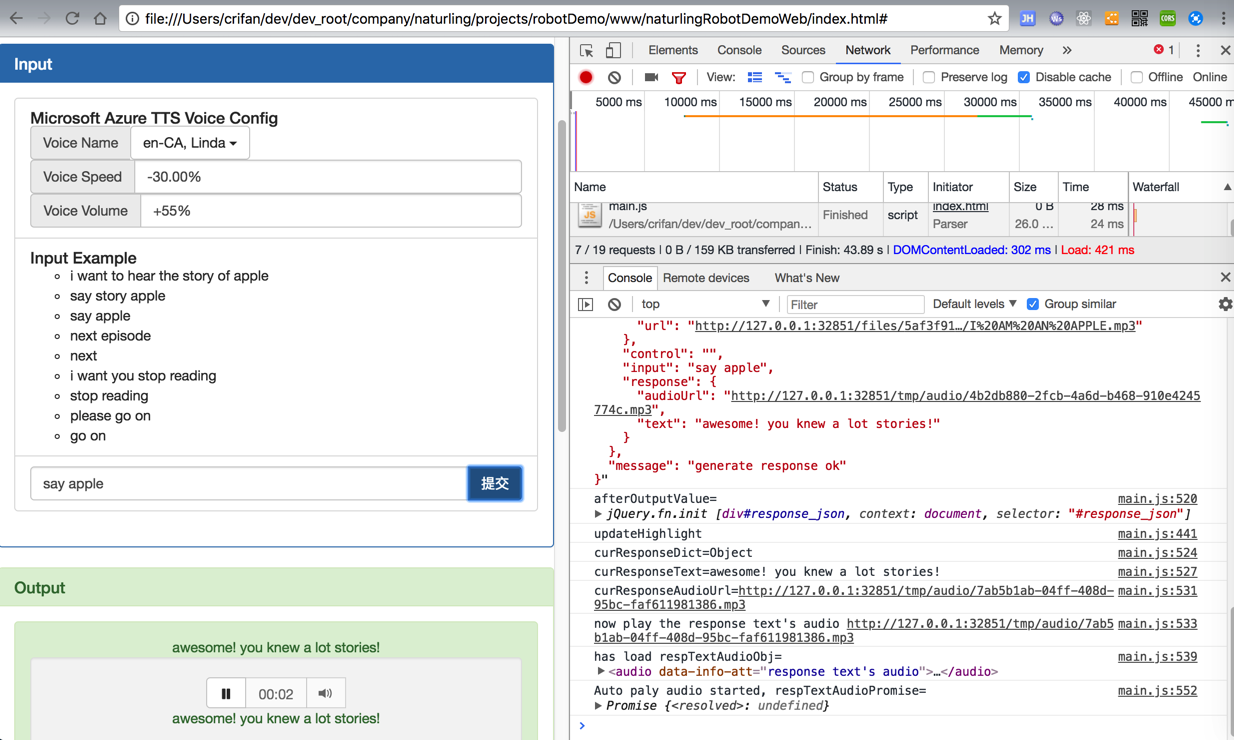The height and width of the screenshot is (740, 1234).
Task: Enable the Preserve log checkbox
Action: (x=929, y=77)
